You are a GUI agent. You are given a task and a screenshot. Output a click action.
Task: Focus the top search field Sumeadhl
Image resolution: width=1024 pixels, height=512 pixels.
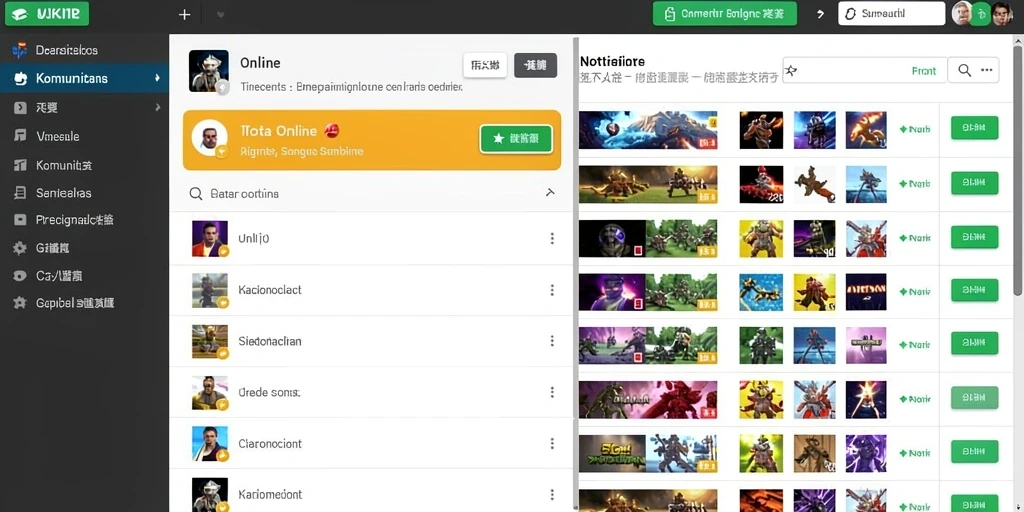point(891,14)
